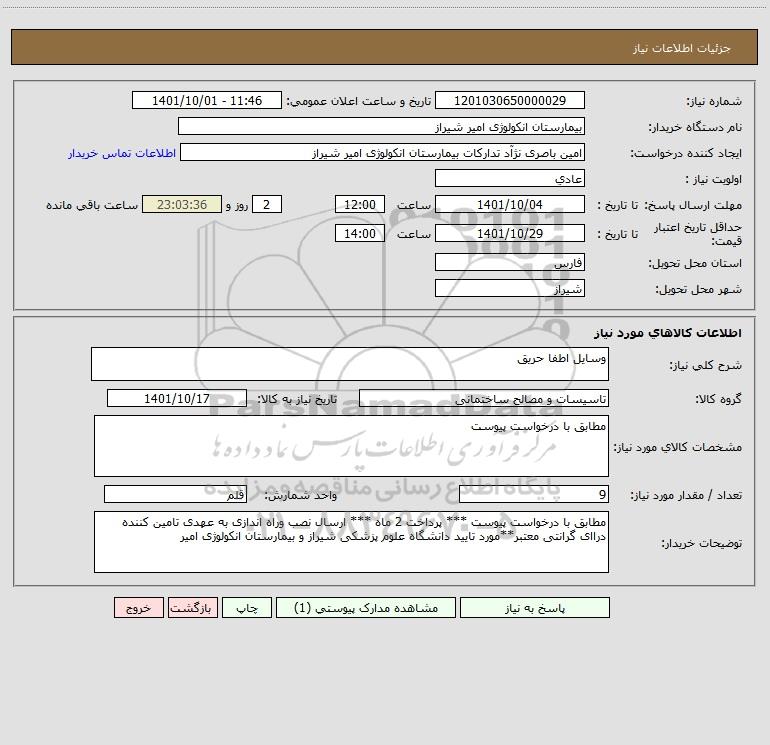Click the پاسخ به نیاز button
This screenshot has width=770, height=745.
click(534, 607)
